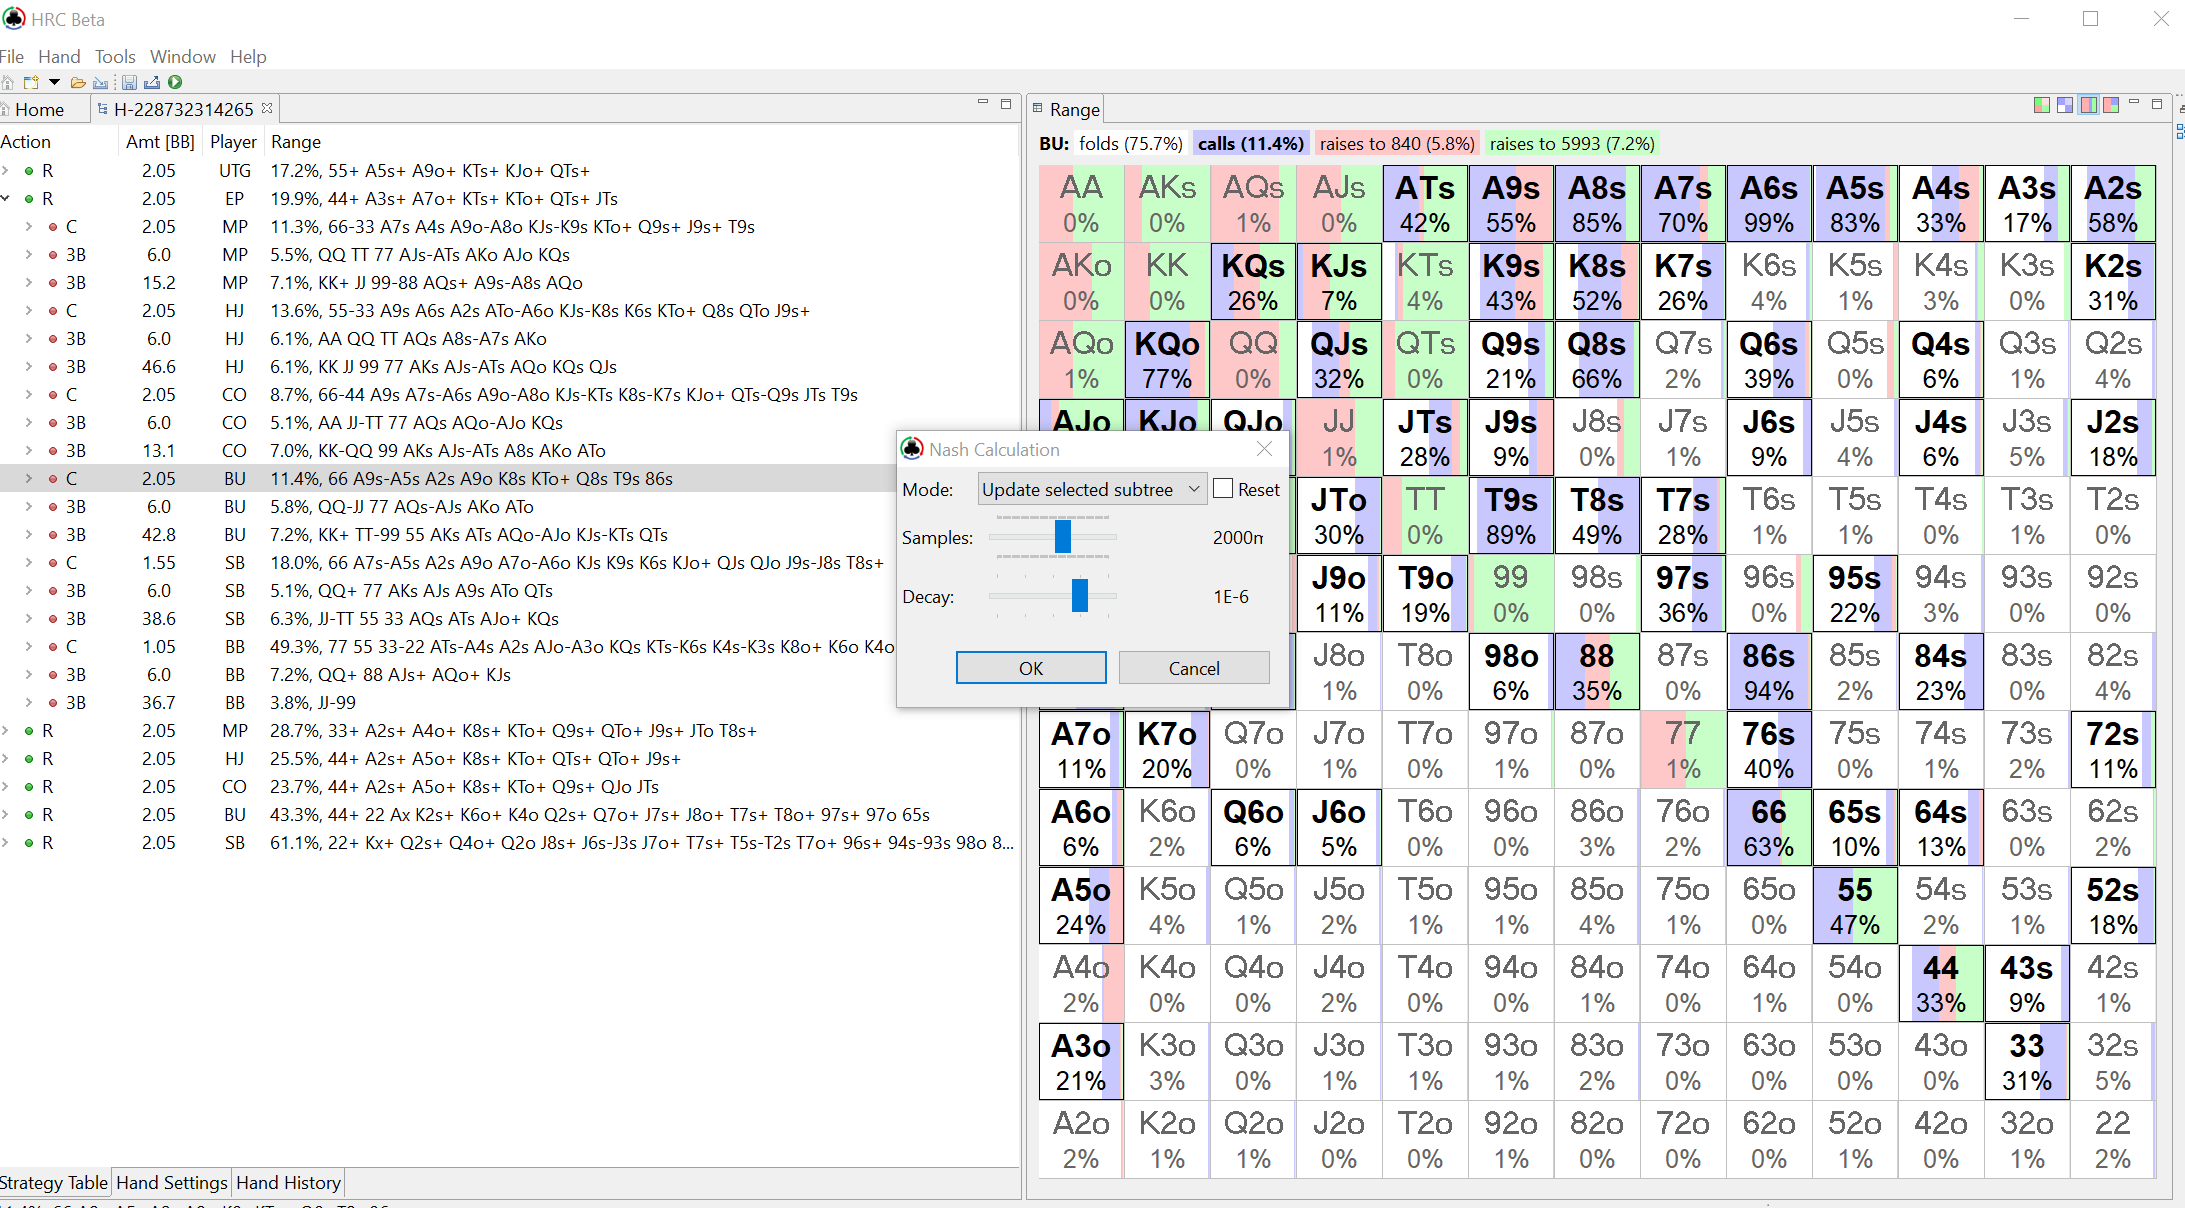
Task: Expand the UTG raise tree row
Action: [6, 171]
